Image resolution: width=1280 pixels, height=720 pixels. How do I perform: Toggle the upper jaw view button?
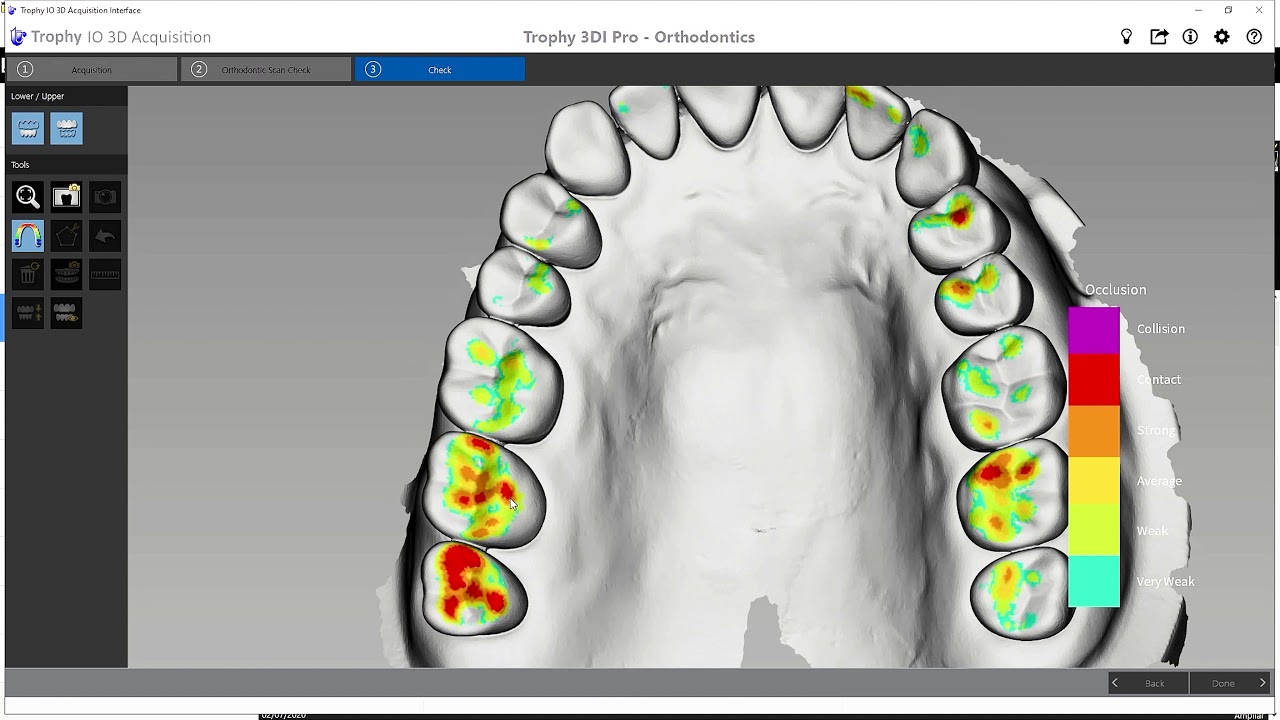click(67, 129)
